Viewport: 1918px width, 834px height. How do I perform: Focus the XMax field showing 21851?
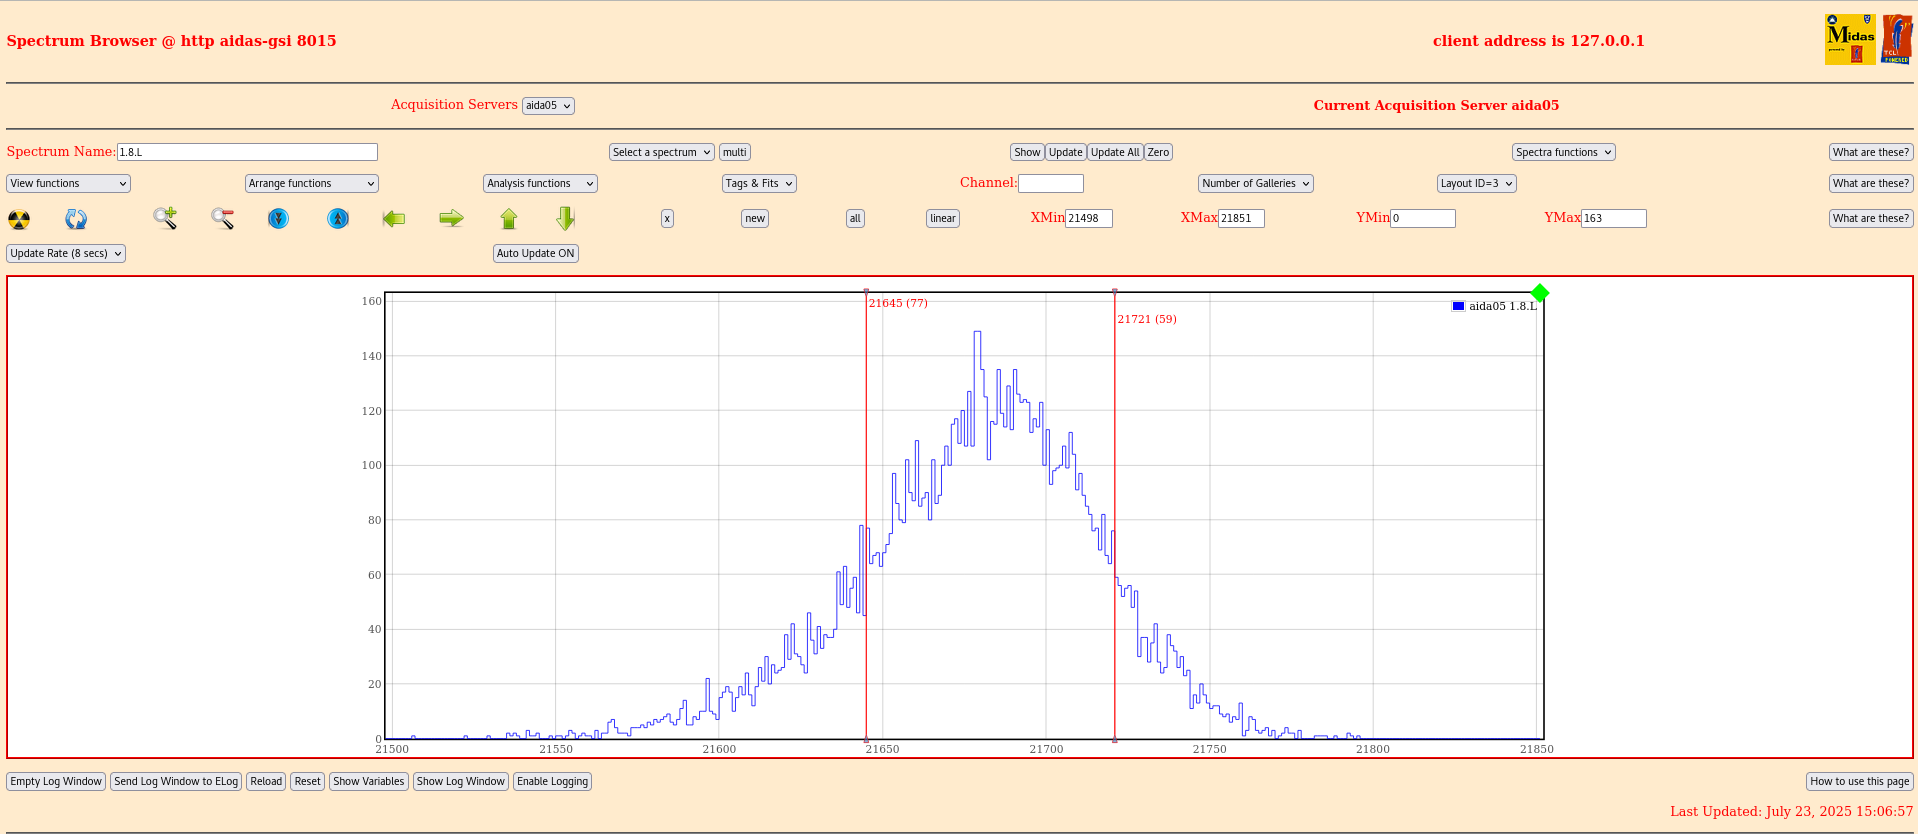[1241, 218]
